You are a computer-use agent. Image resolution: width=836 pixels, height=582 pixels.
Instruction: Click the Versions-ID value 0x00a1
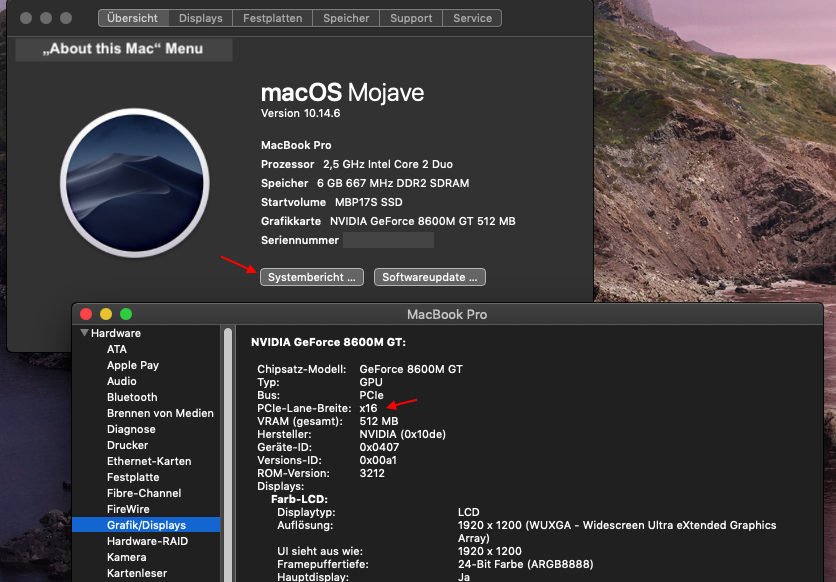[378, 460]
